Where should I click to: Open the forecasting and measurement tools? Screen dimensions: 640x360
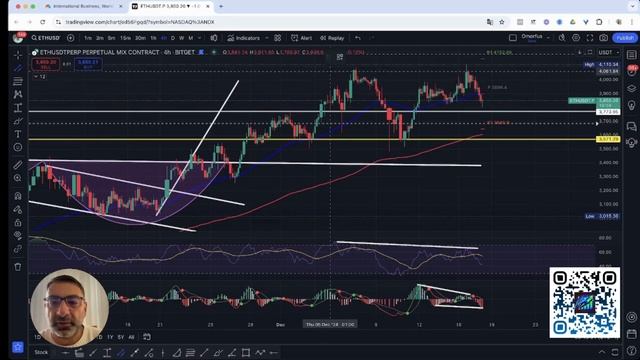[18, 108]
